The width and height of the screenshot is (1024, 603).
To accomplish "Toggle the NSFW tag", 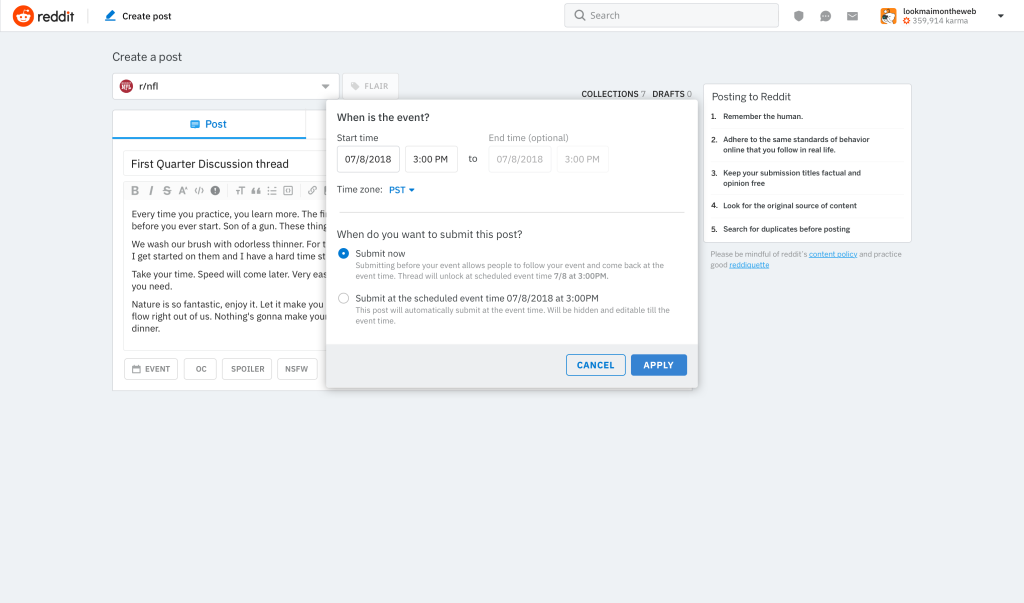I will point(297,369).
